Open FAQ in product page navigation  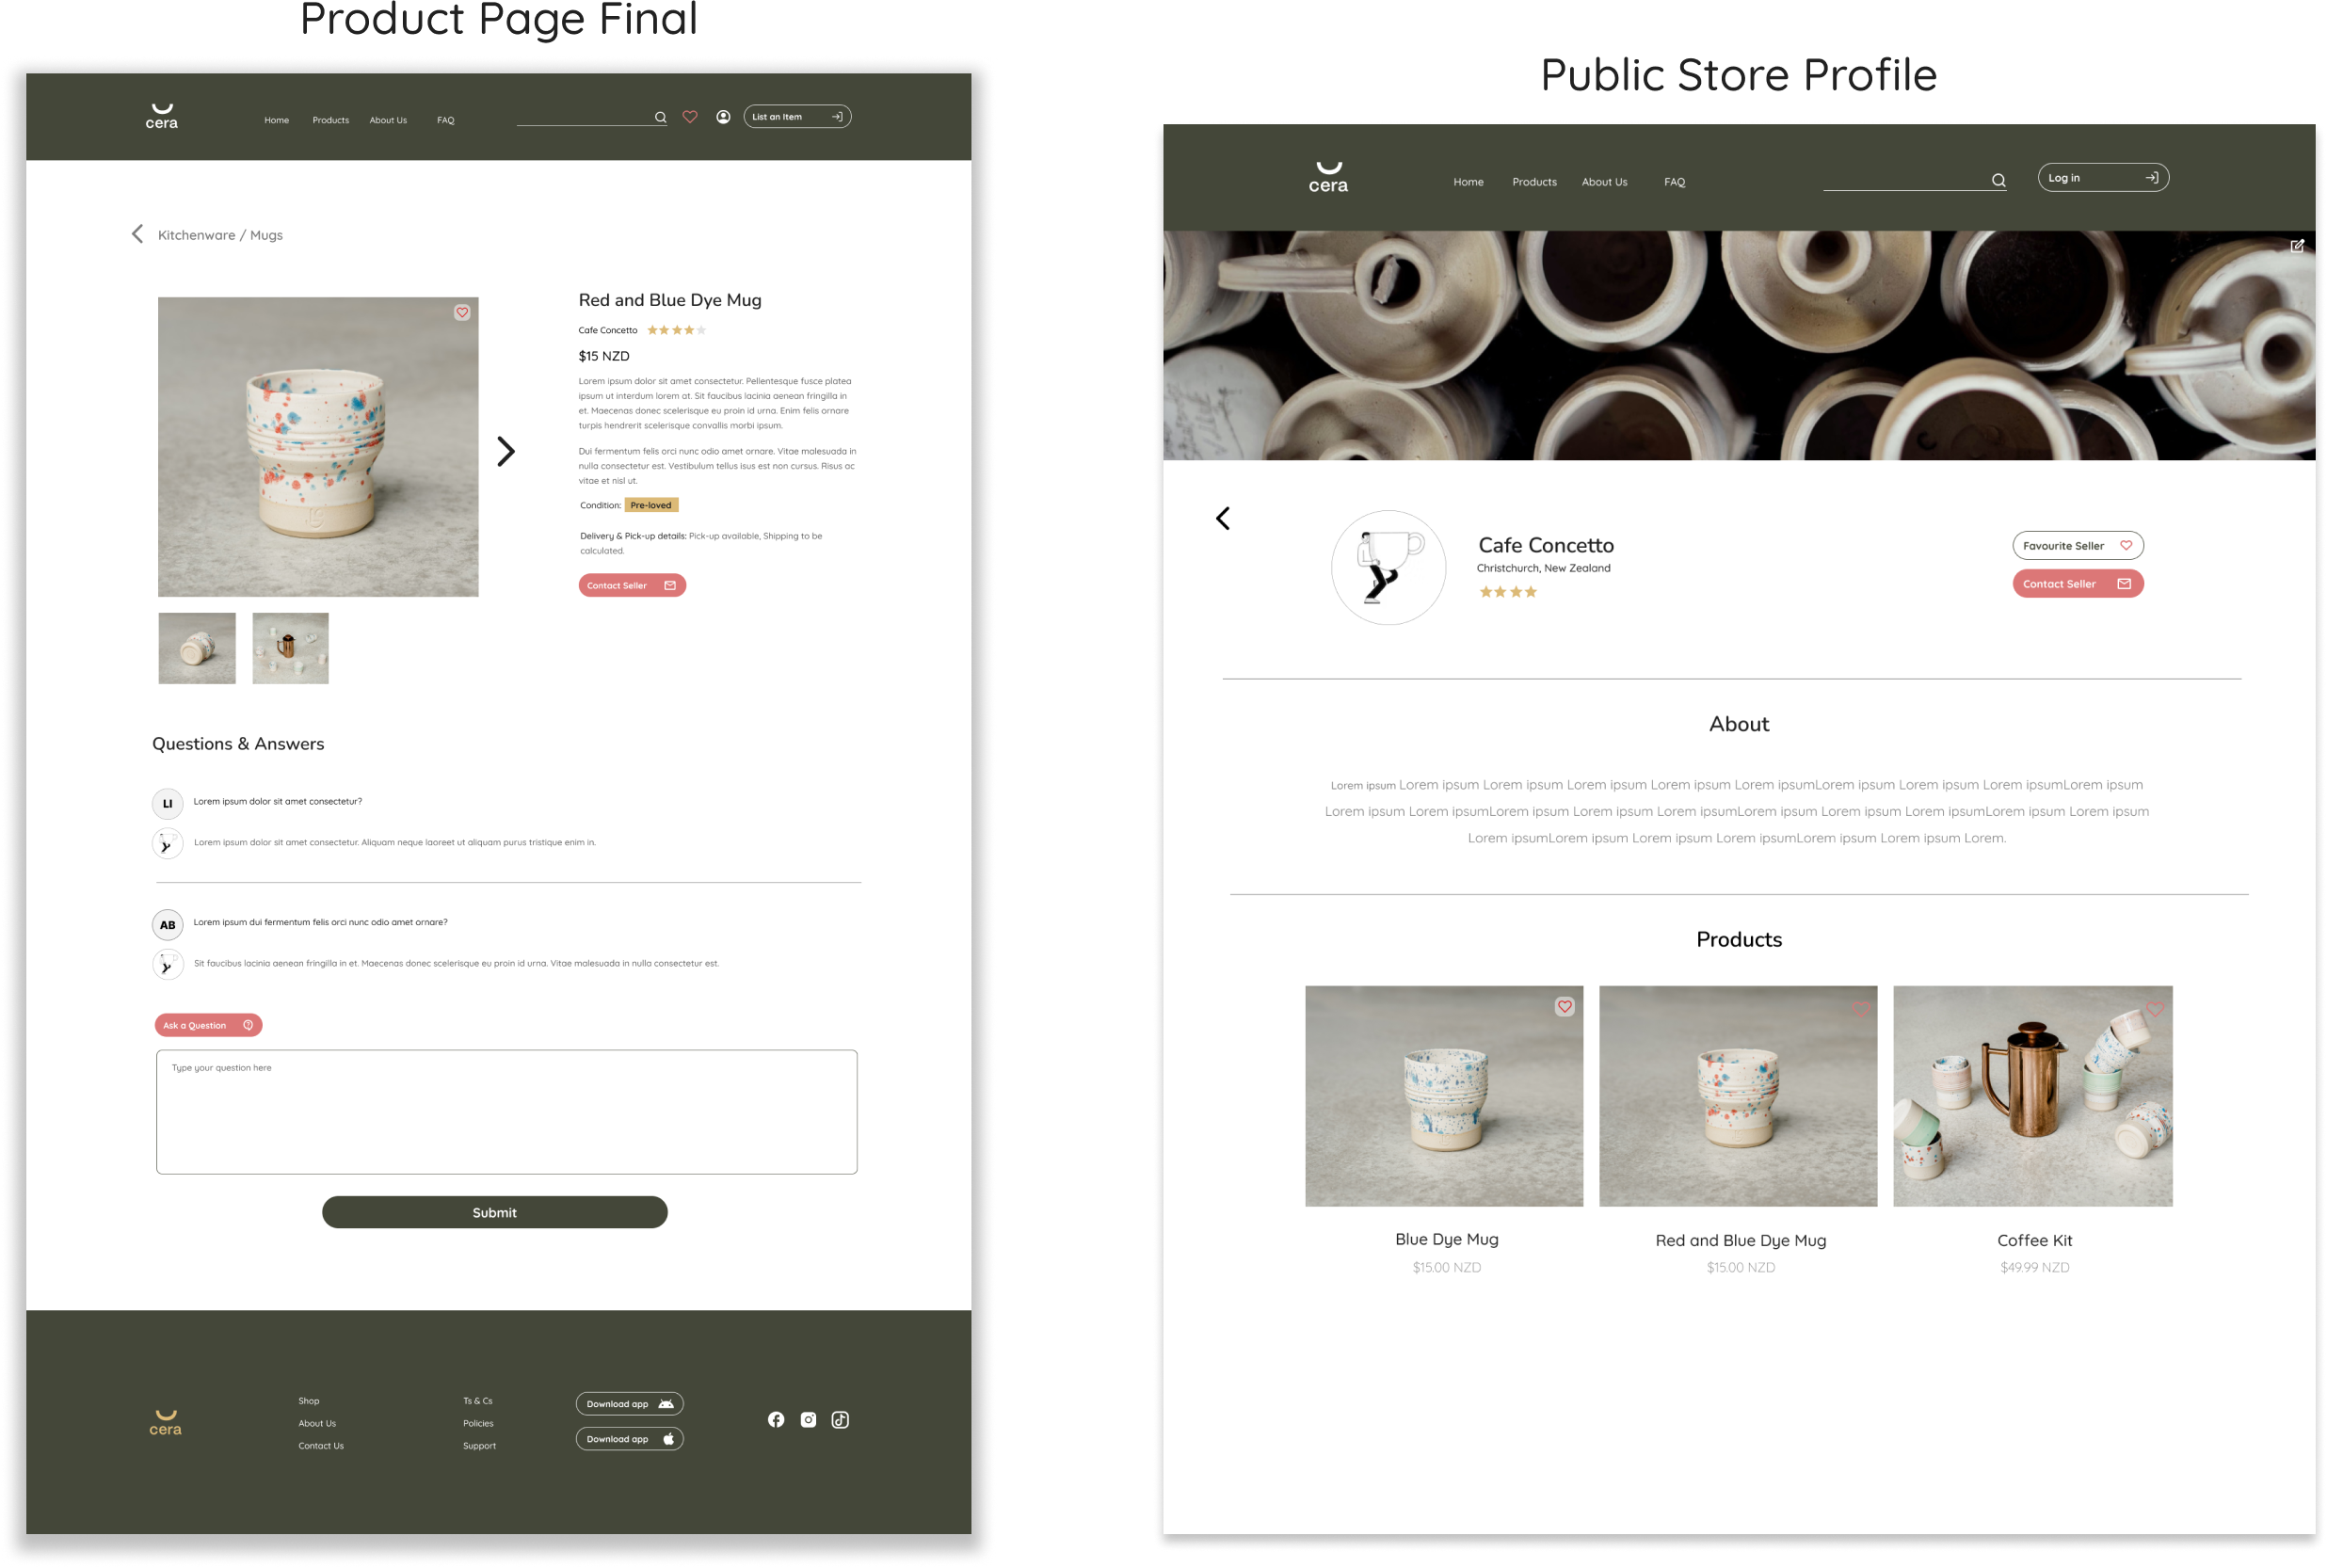(x=445, y=120)
